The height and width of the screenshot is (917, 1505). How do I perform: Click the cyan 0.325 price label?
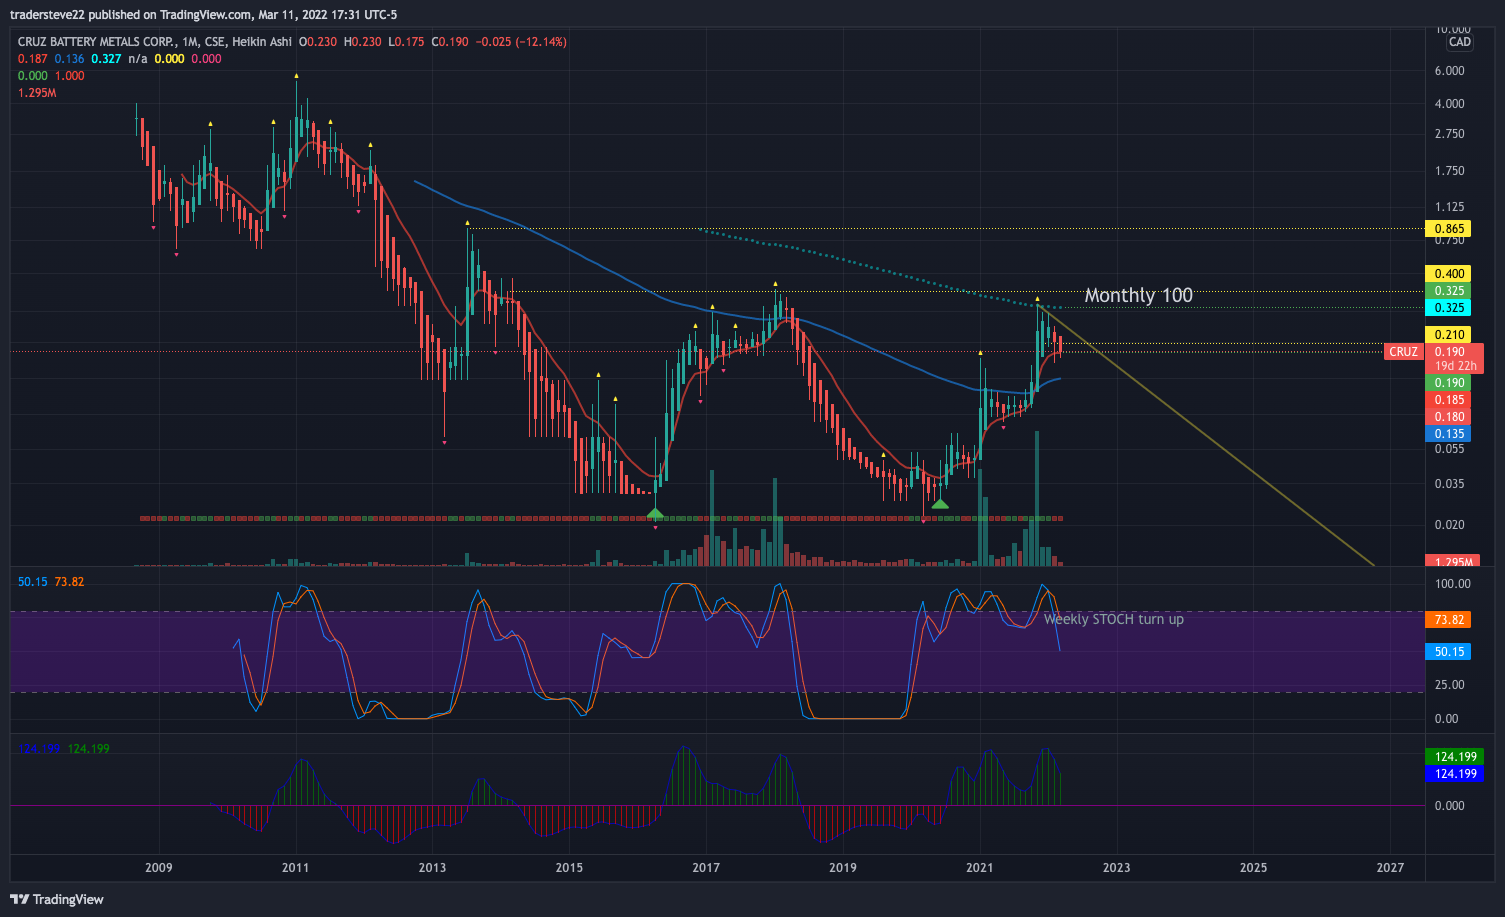click(x=1449, y=308)
